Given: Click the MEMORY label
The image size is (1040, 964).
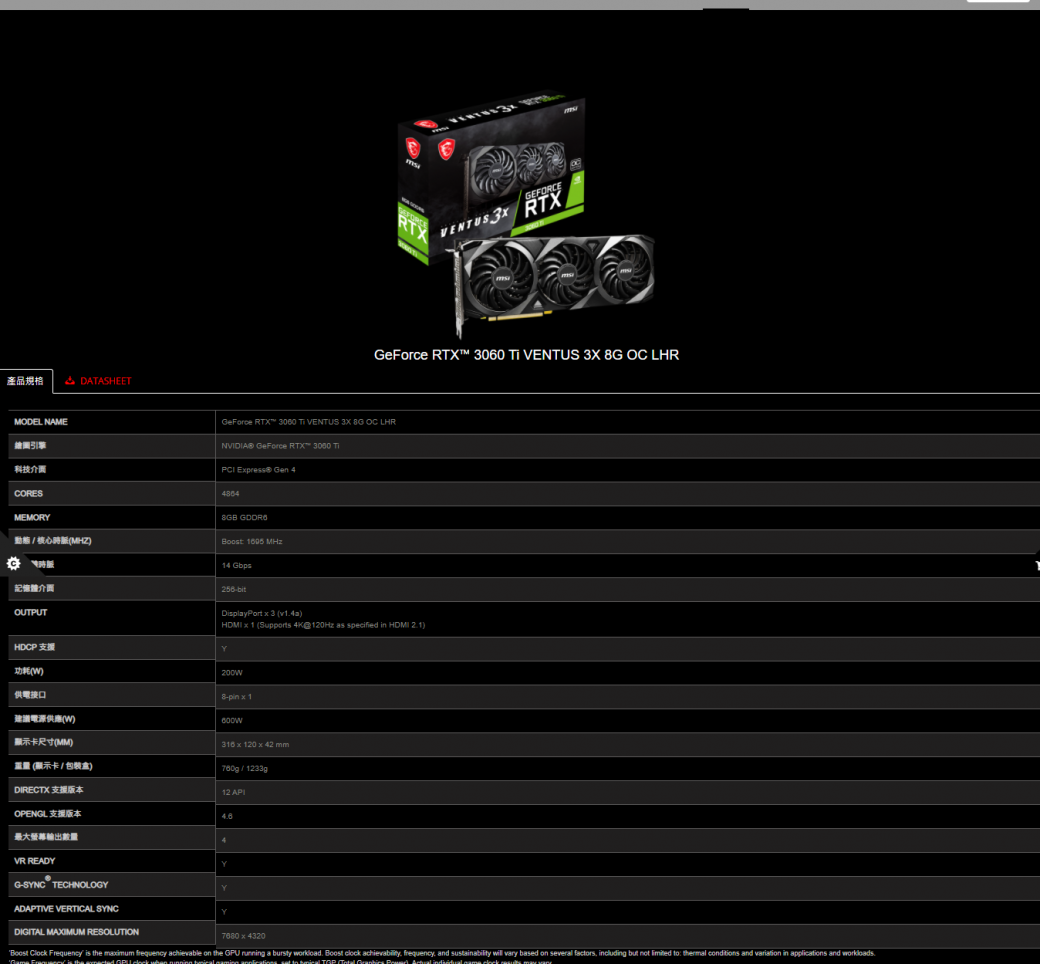Looking at the screenshot, I should 32,517.
